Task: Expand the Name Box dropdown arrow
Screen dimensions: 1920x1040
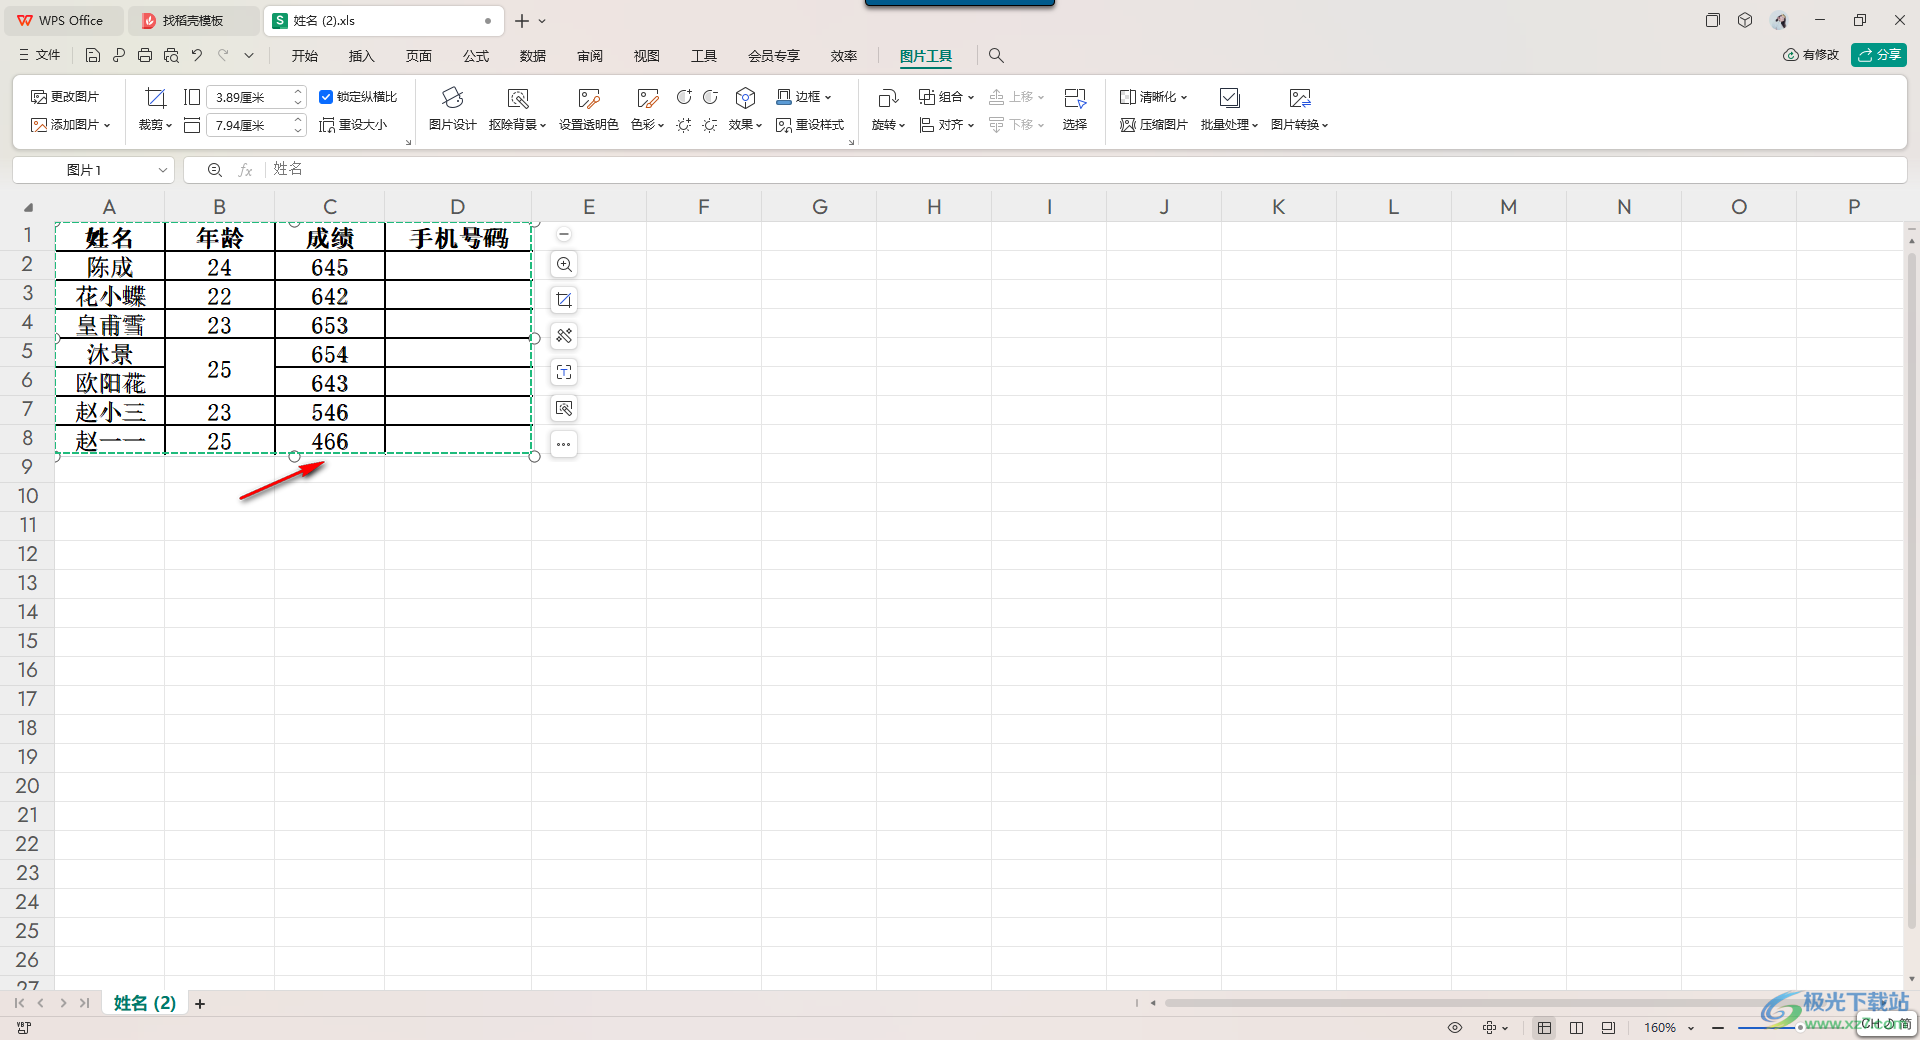Action: [163, 170]
